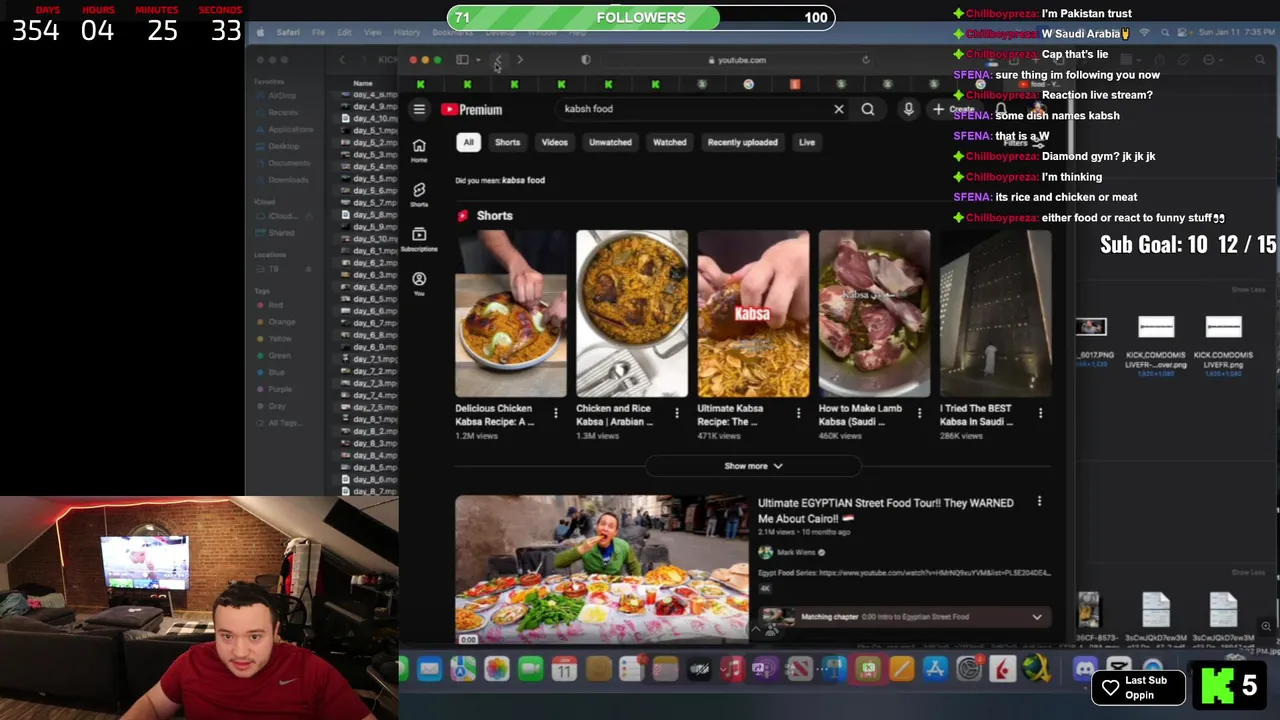This screenshot has height=720, width=1280.
Task: Open Ultimate EGYPTIAN Street Food Tour title
Action: point(885,510)
